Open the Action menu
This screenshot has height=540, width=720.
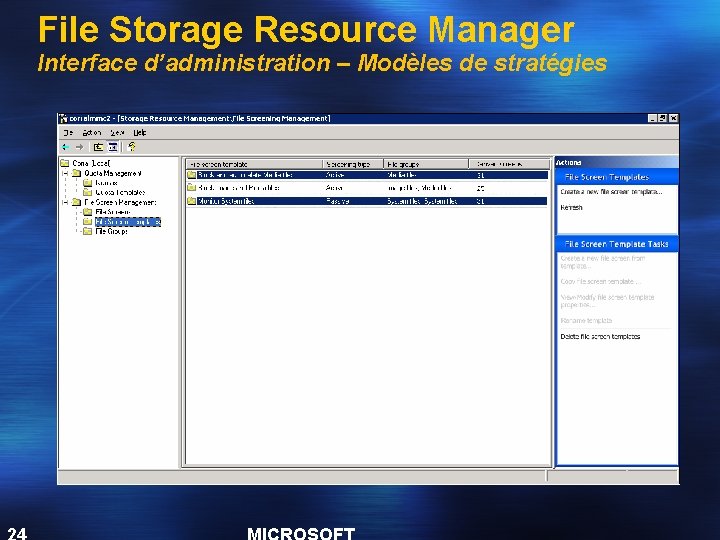[x=91, y=133]
